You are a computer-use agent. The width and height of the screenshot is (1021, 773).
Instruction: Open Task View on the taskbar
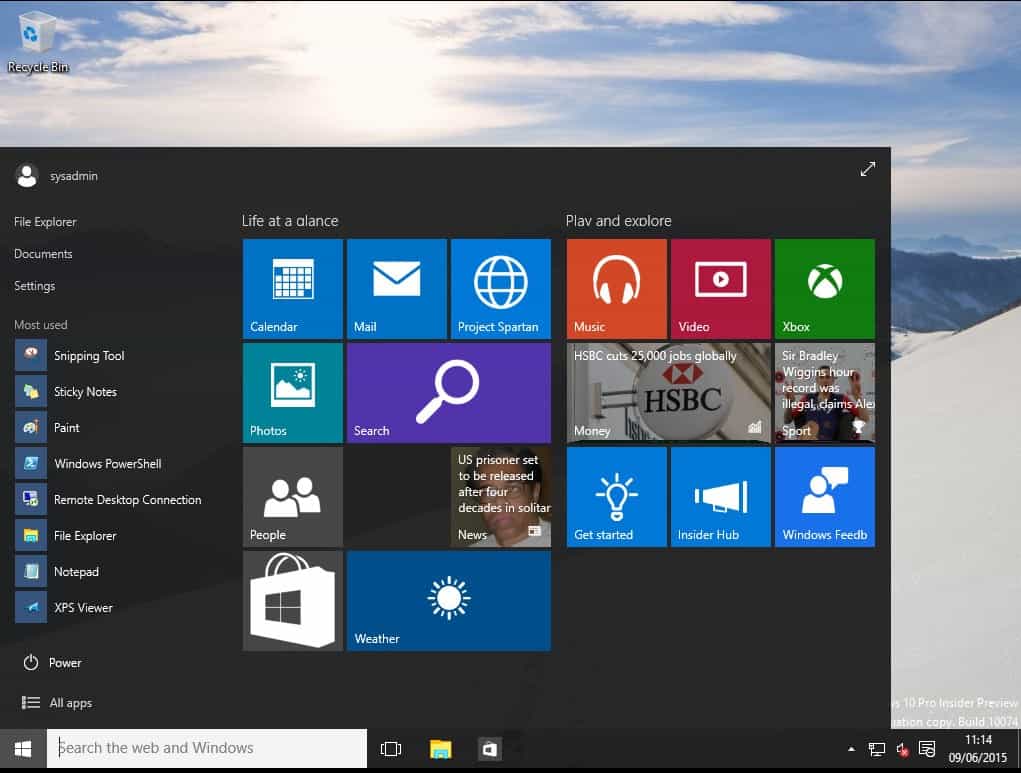(390, 748)
